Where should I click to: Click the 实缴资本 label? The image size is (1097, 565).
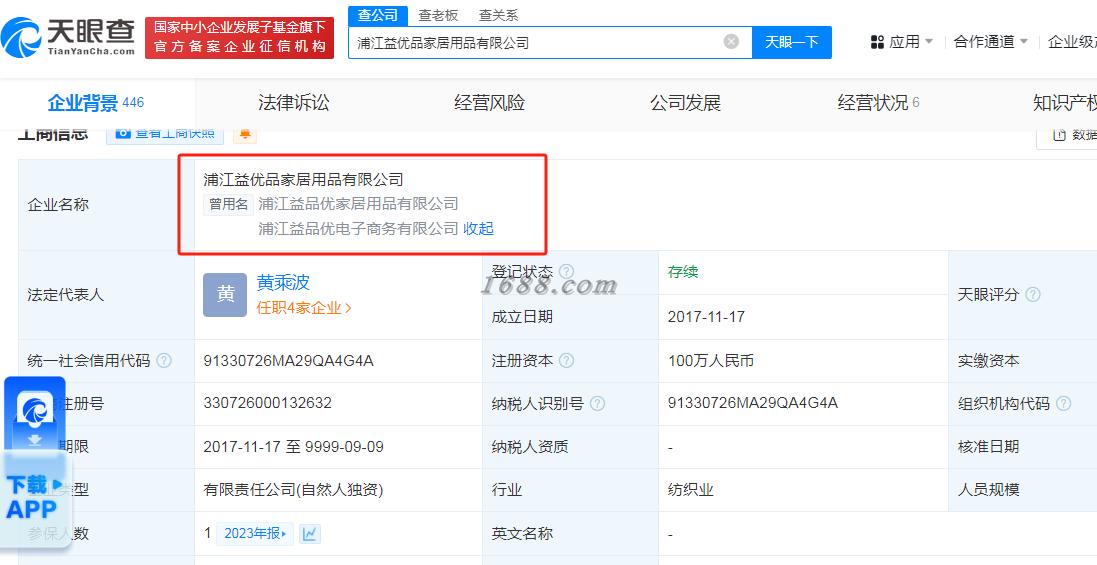[988, 361]
